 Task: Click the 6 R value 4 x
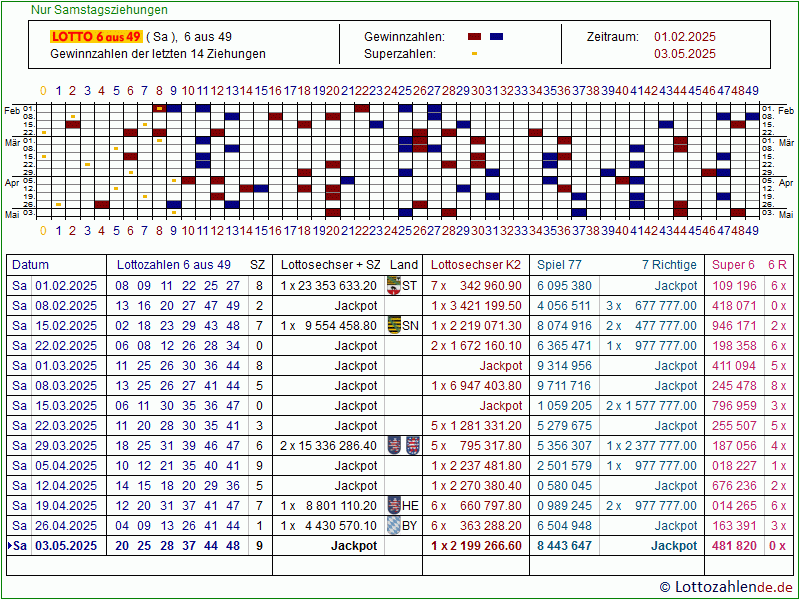coord(779,445)
